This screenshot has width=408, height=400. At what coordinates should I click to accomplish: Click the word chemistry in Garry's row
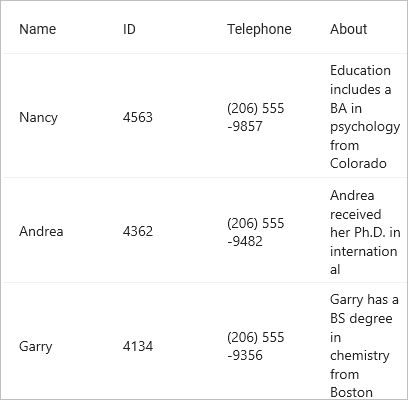(360, 356)
